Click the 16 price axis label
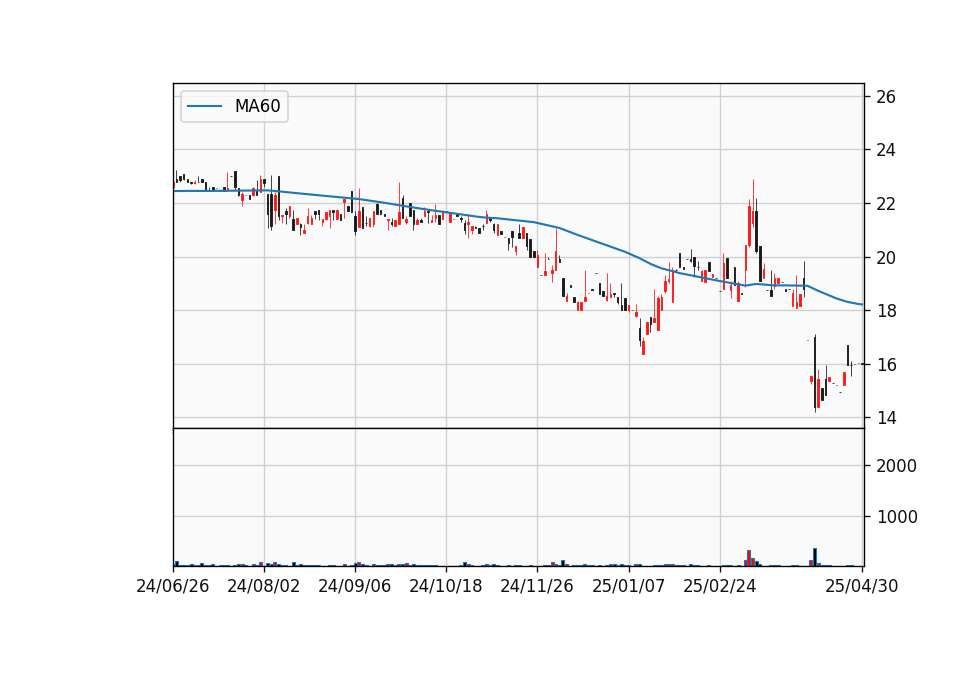The width and height of the screenshot is (960, 690). (885, 365)
